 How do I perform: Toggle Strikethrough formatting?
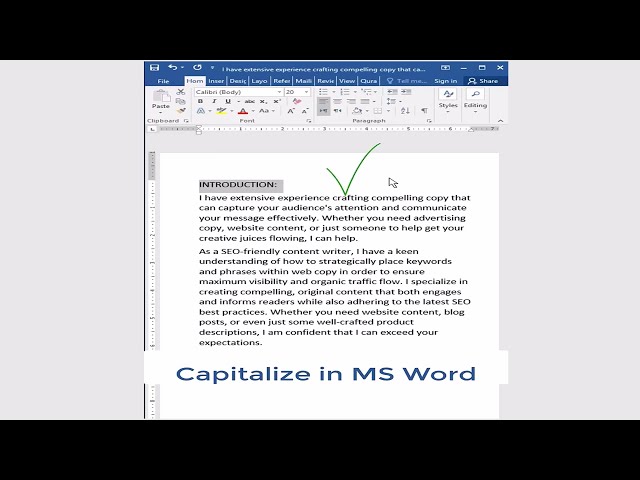click(x=249, y=101)
